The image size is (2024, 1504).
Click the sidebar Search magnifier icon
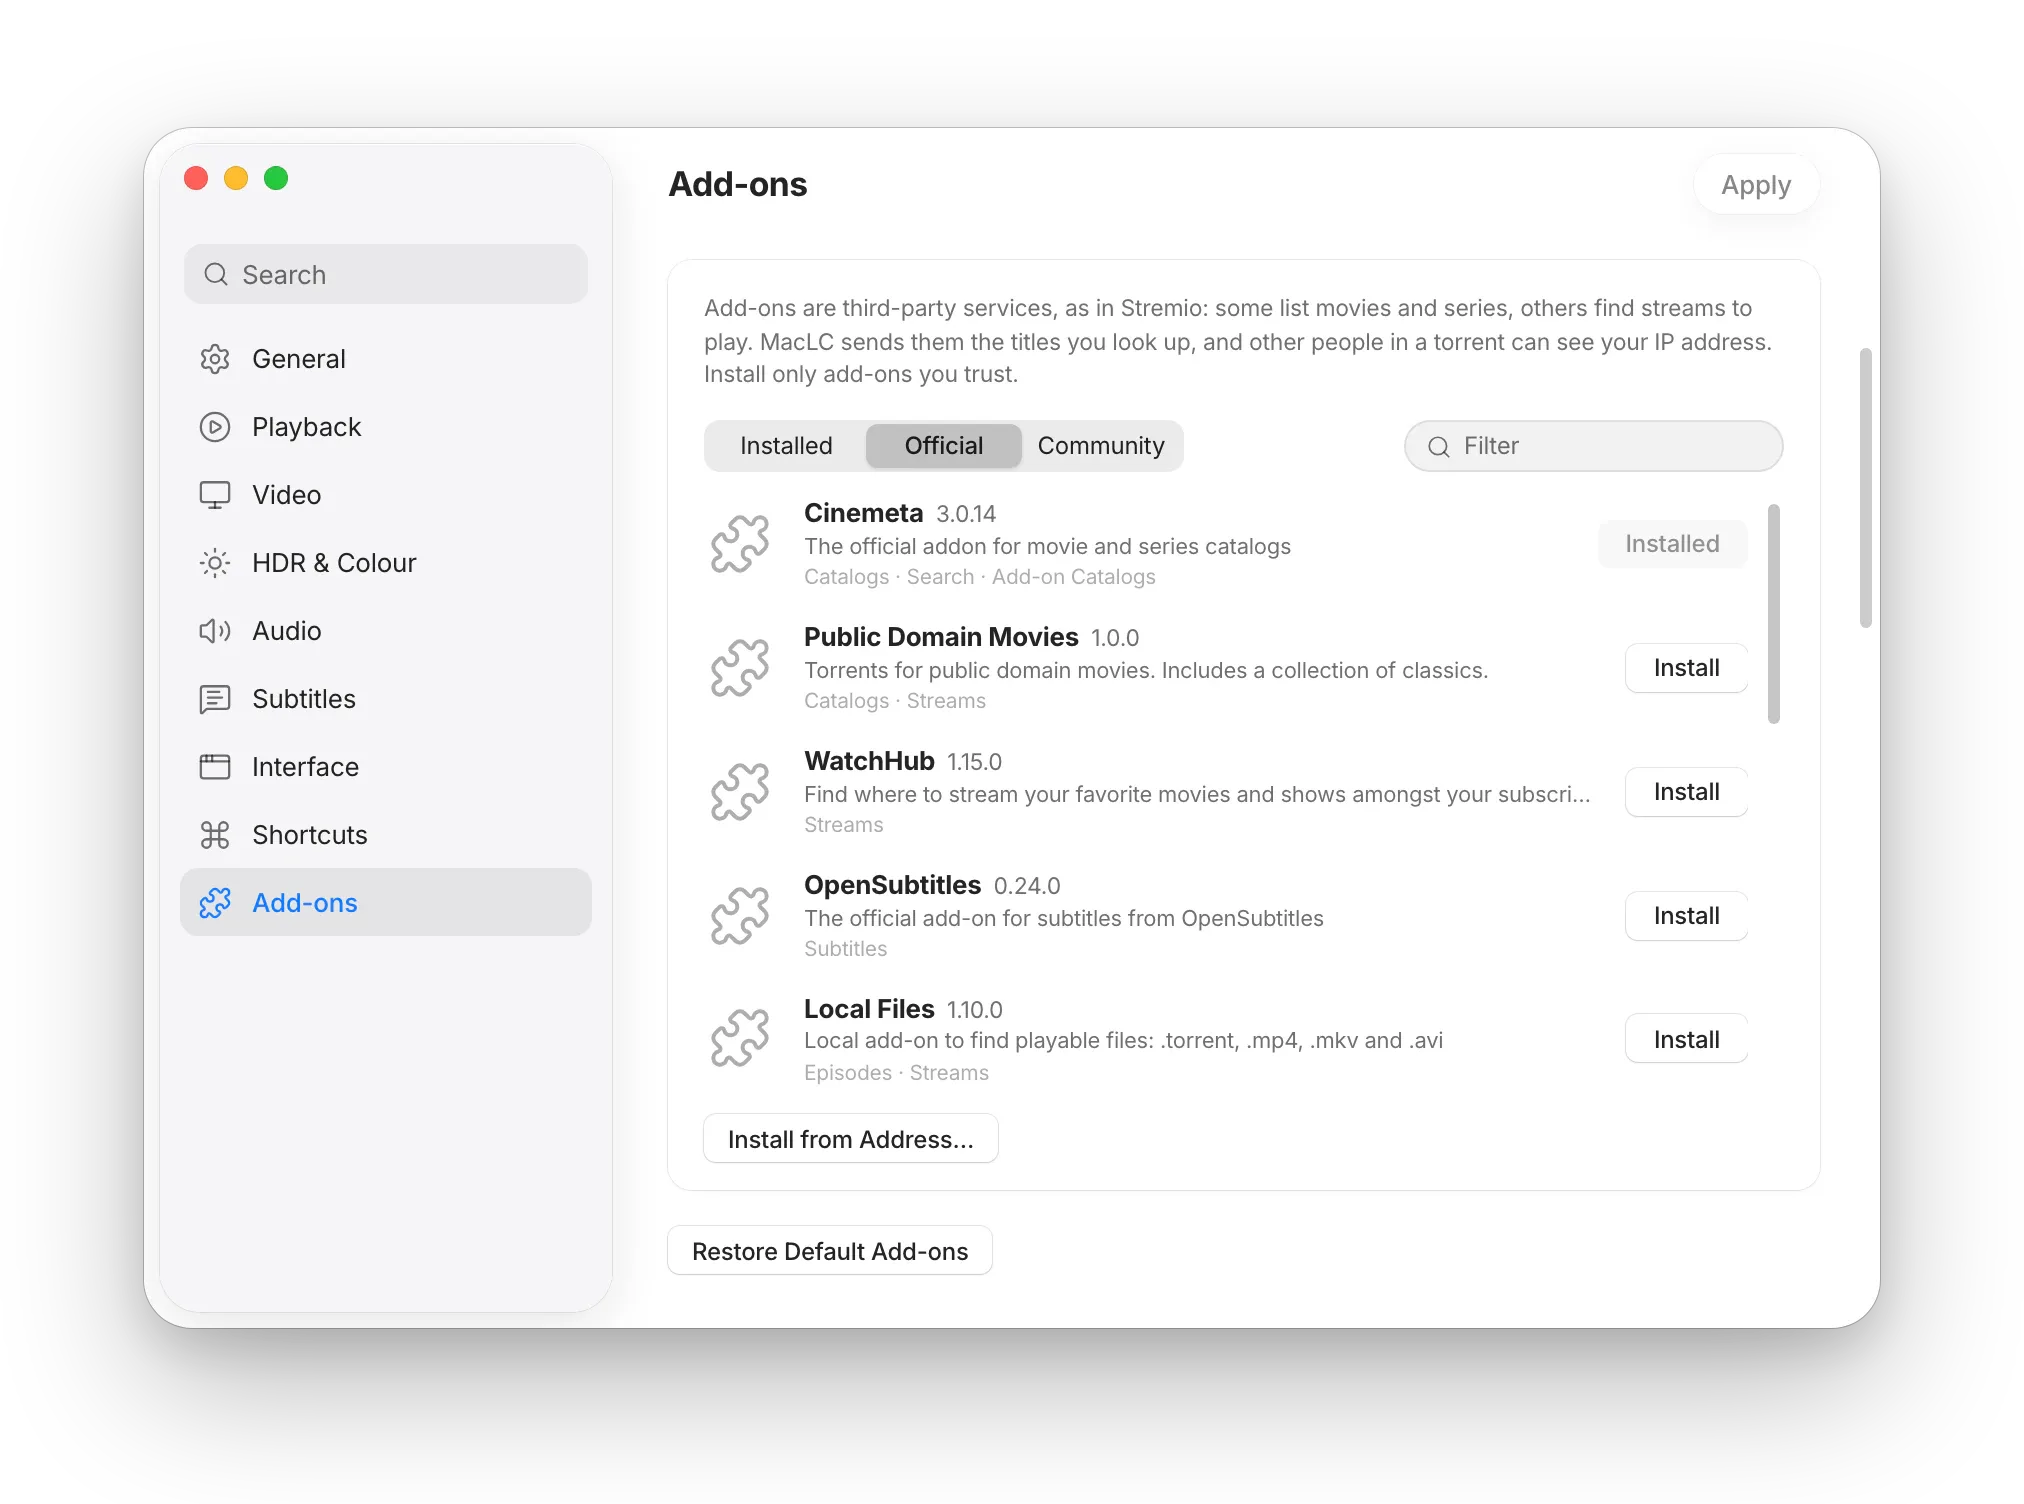tap(216, 274)
